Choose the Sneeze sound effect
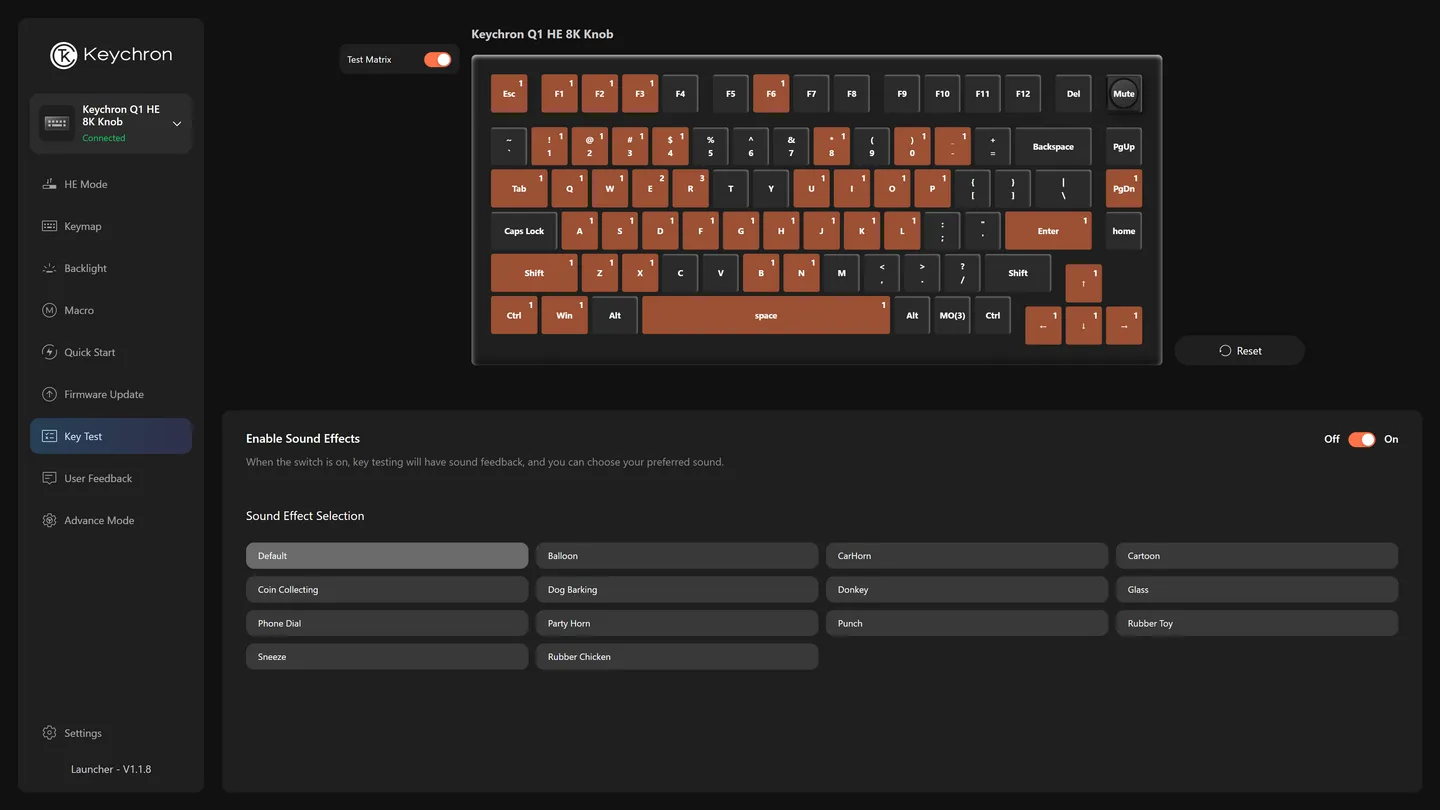The width and height of the screenshot is (1440, 810). coord(387,657)
